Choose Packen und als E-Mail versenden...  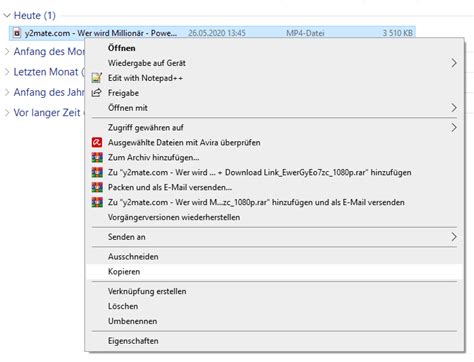(x=274, y=187)
